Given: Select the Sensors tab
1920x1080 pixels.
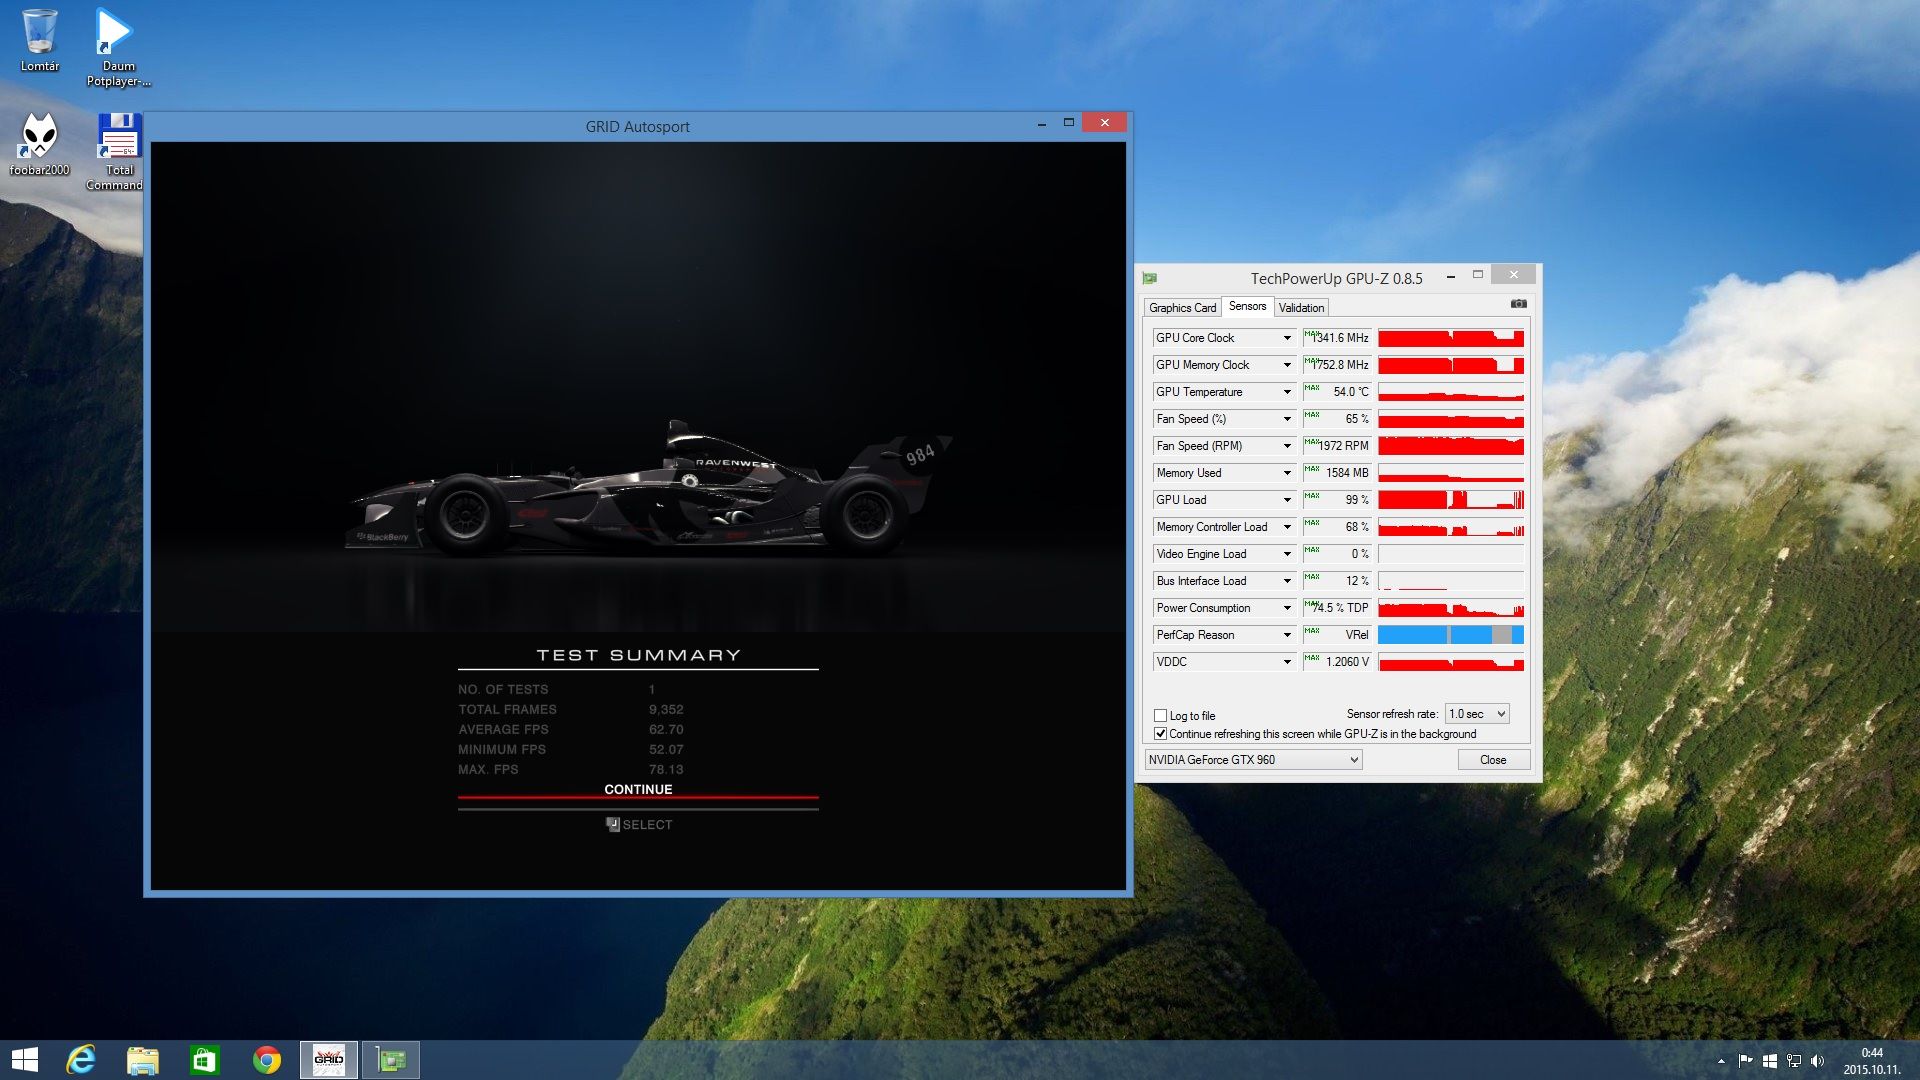Looking at the screenshot, I should click(1247, 306).
